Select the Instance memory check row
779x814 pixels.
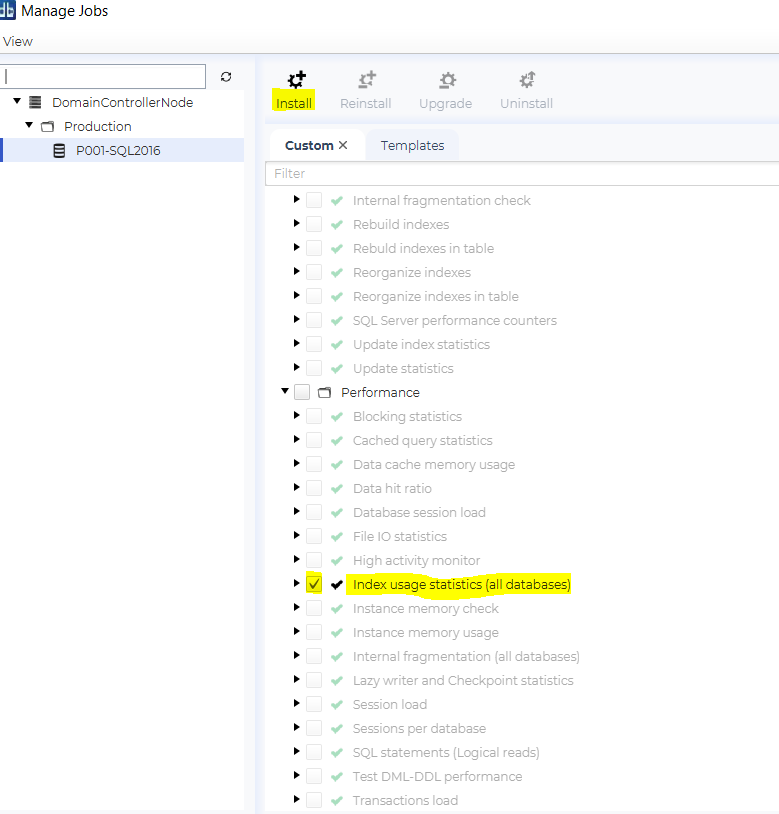[x=426, y=608]
